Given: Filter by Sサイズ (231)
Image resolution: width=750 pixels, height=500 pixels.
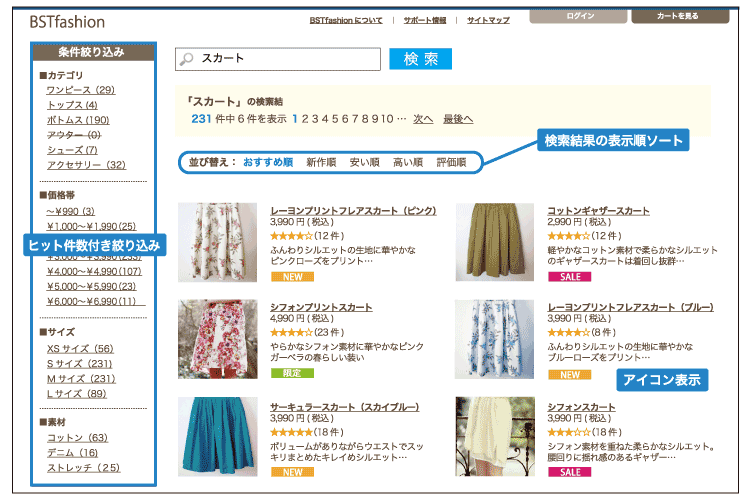Looking at the screenshot, I should [79, 364].
